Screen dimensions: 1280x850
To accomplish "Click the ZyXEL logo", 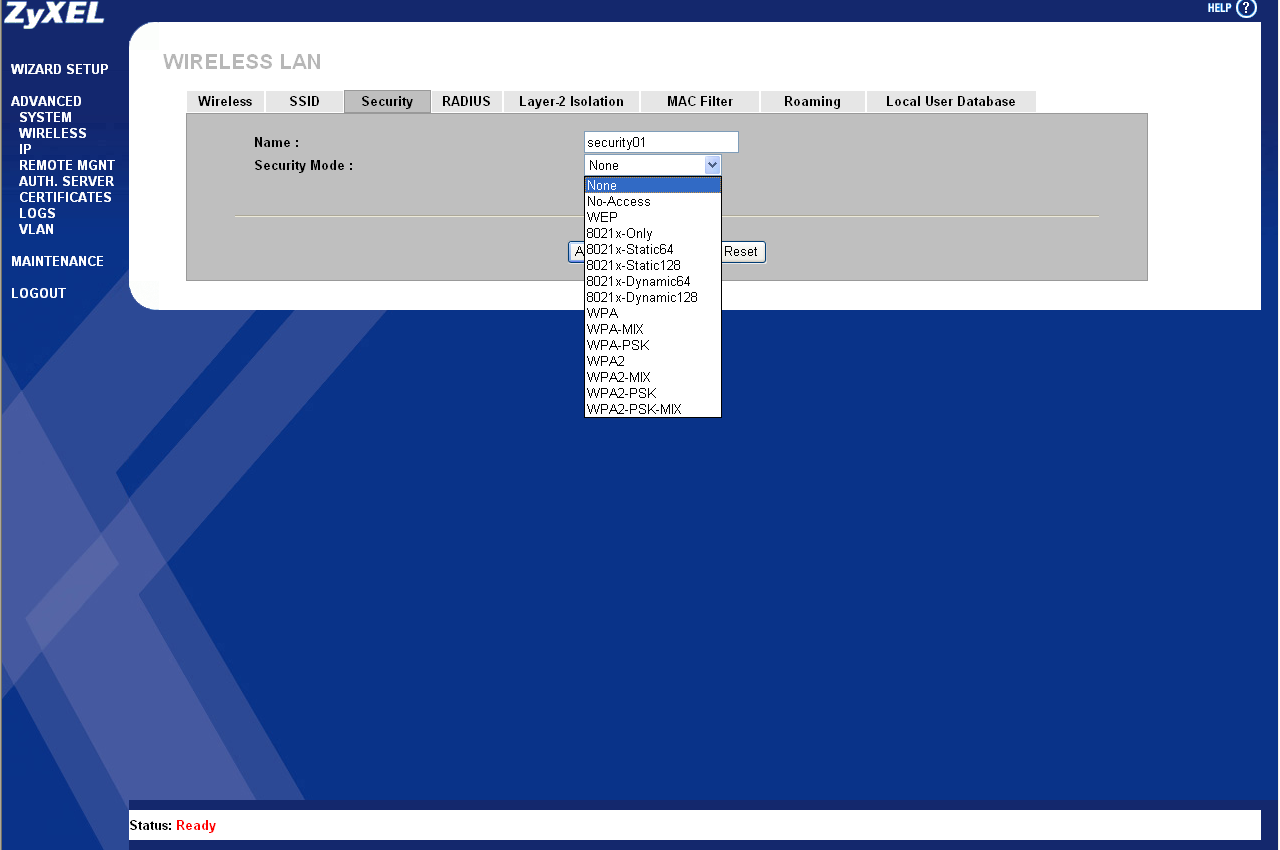I will tap(54, 14).
